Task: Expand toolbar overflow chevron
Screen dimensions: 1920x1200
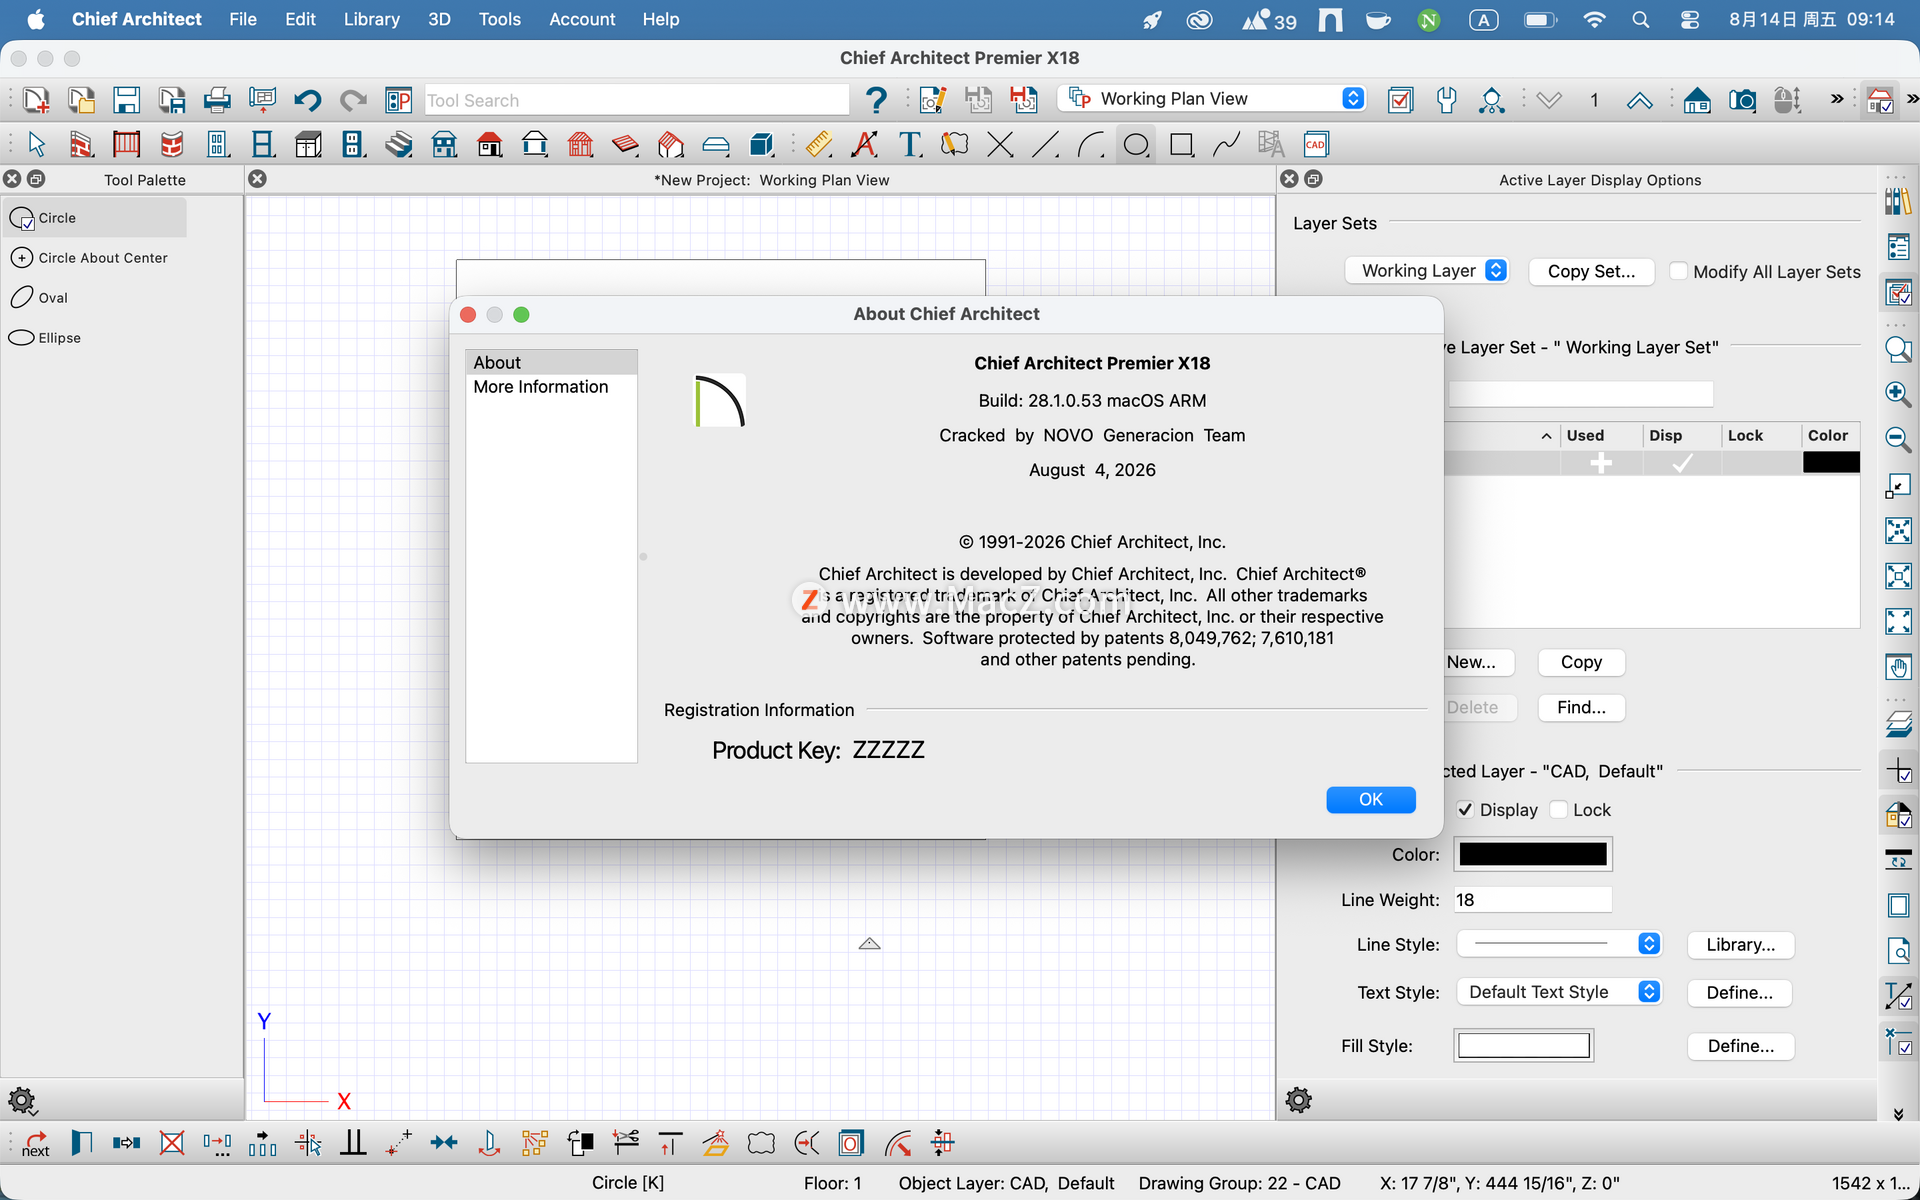Action: (1836, 100)
